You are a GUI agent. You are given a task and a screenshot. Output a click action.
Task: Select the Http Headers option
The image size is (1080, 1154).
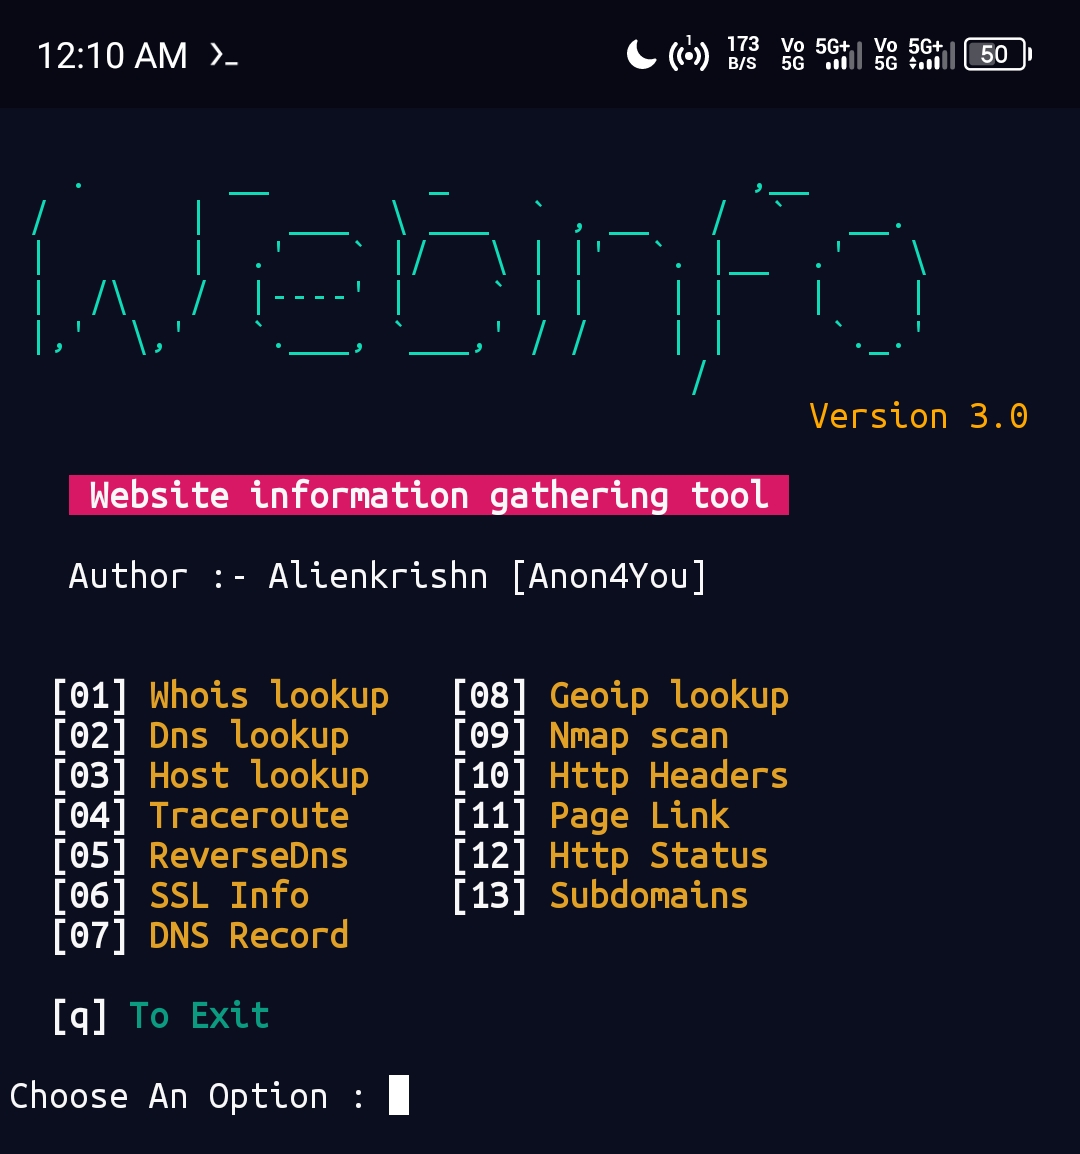coord(669,776)
